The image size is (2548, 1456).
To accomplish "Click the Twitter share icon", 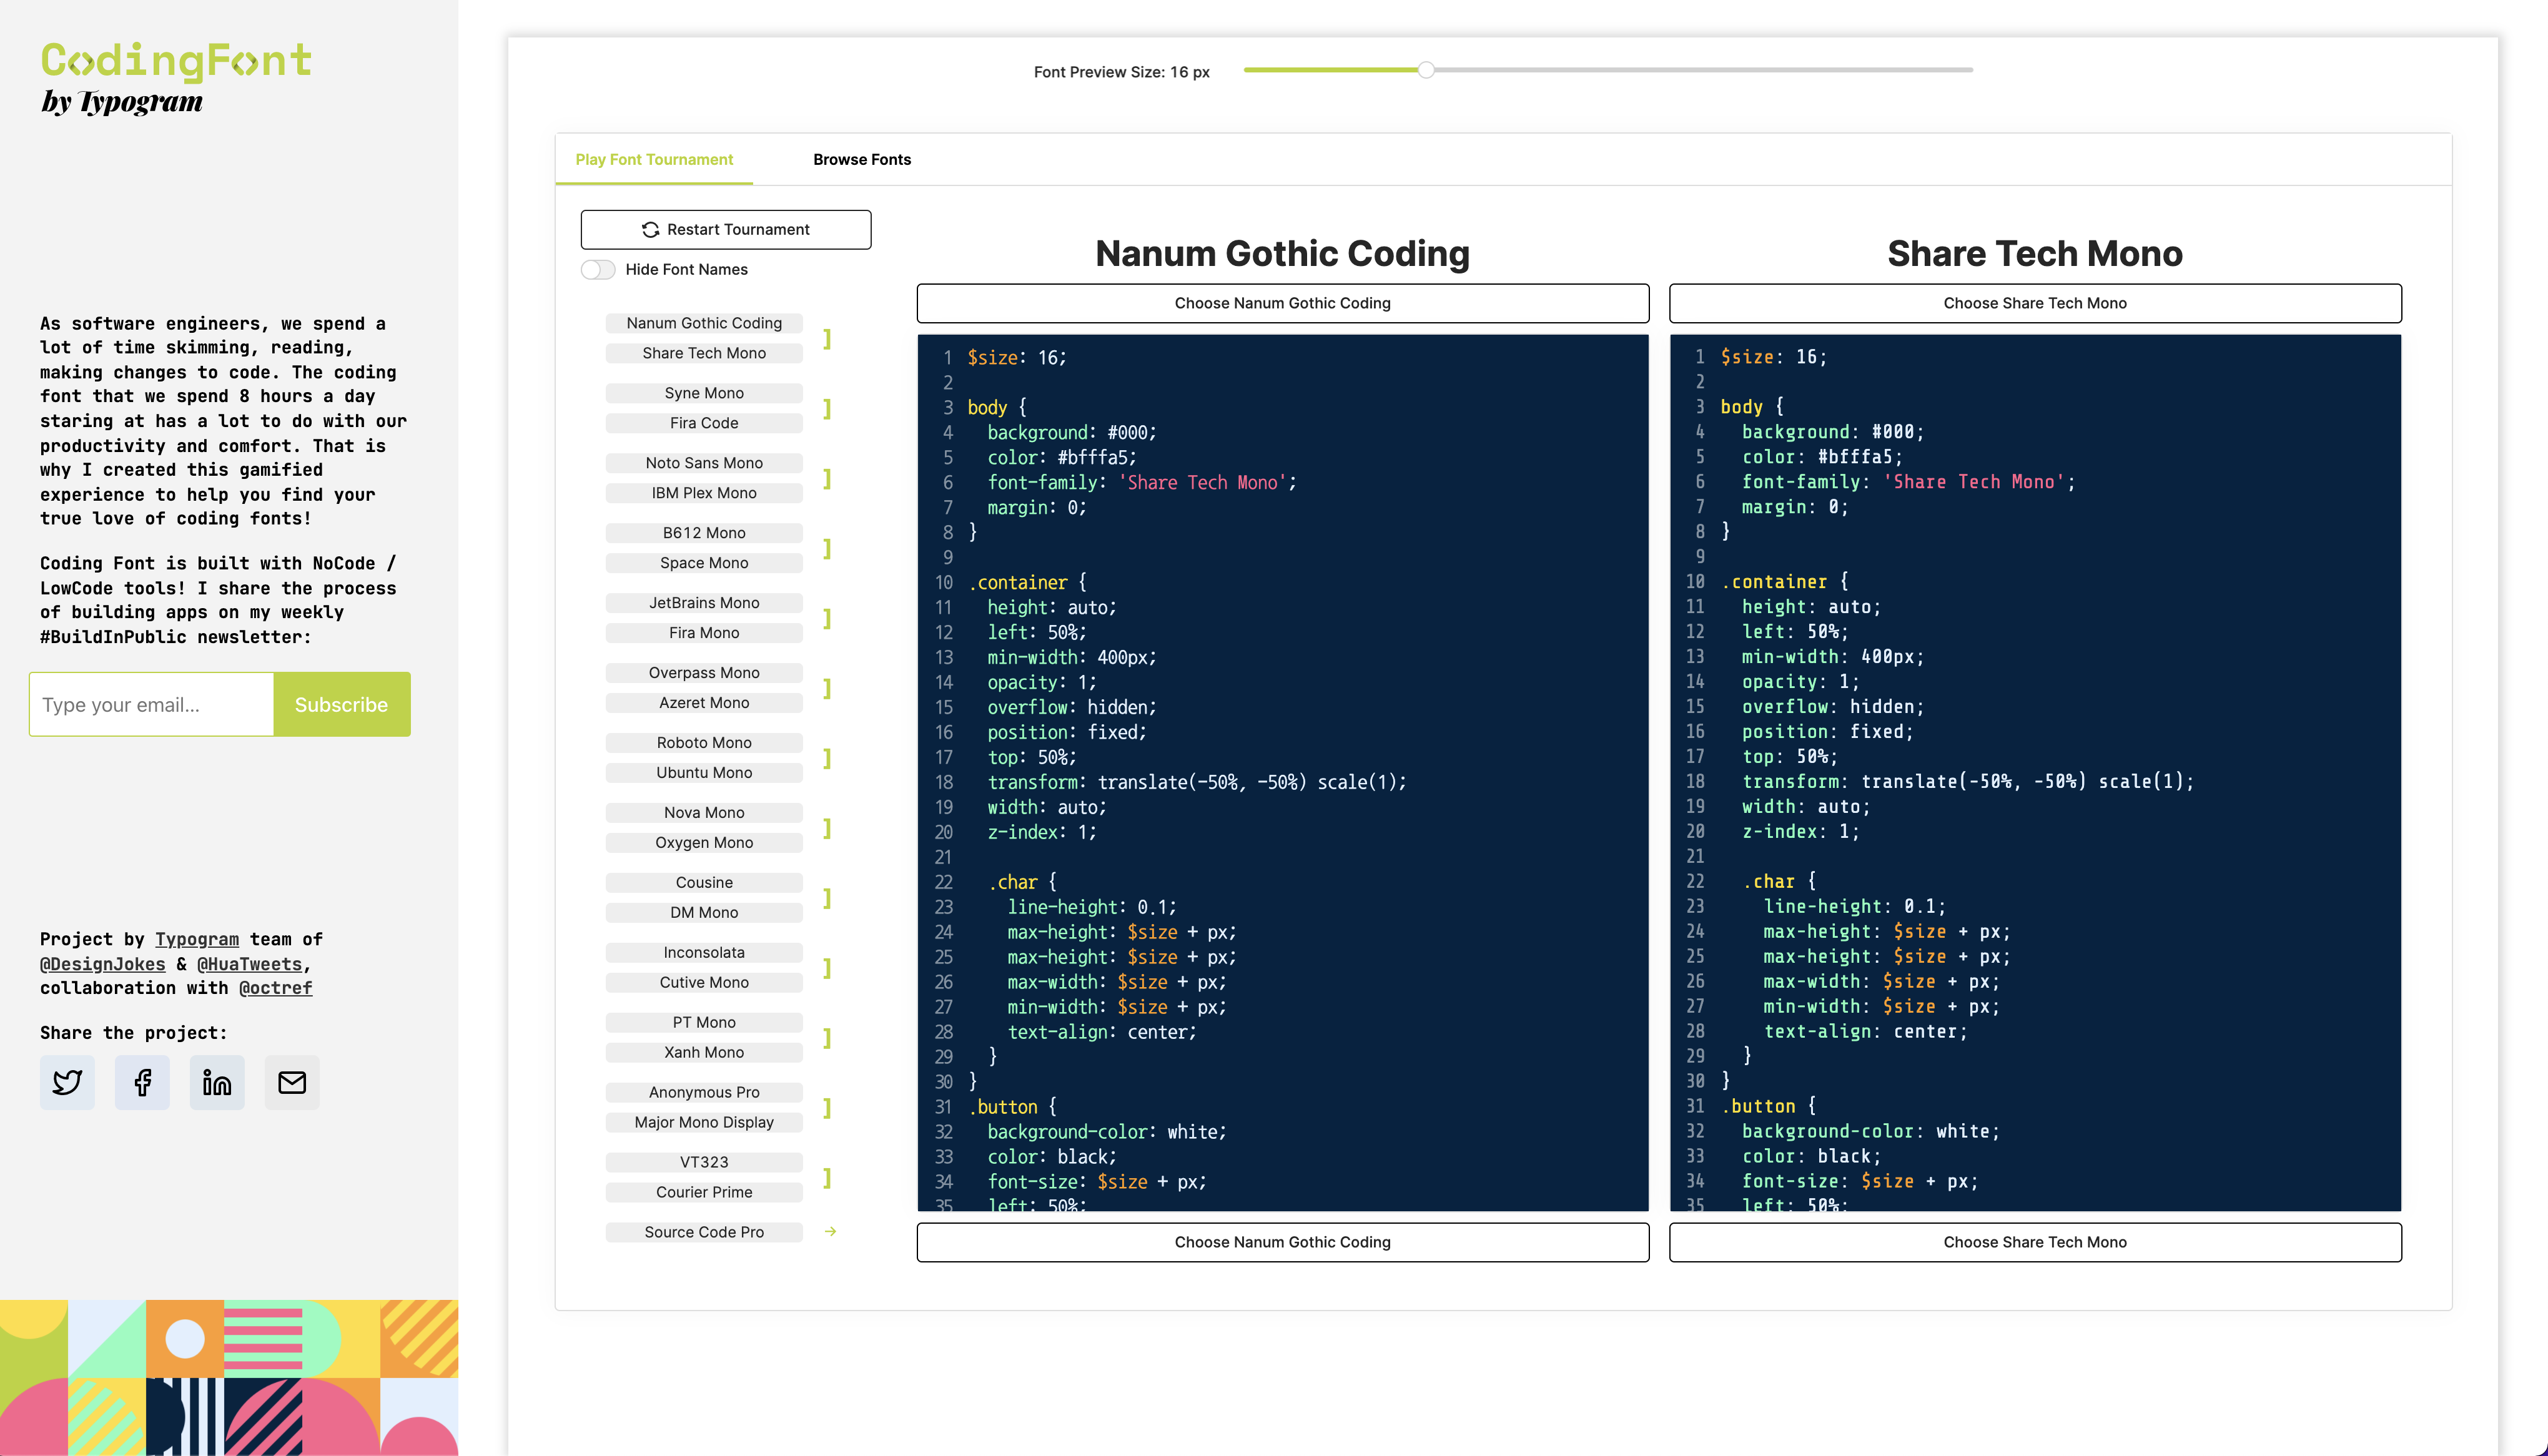I will click(67, 1082).
